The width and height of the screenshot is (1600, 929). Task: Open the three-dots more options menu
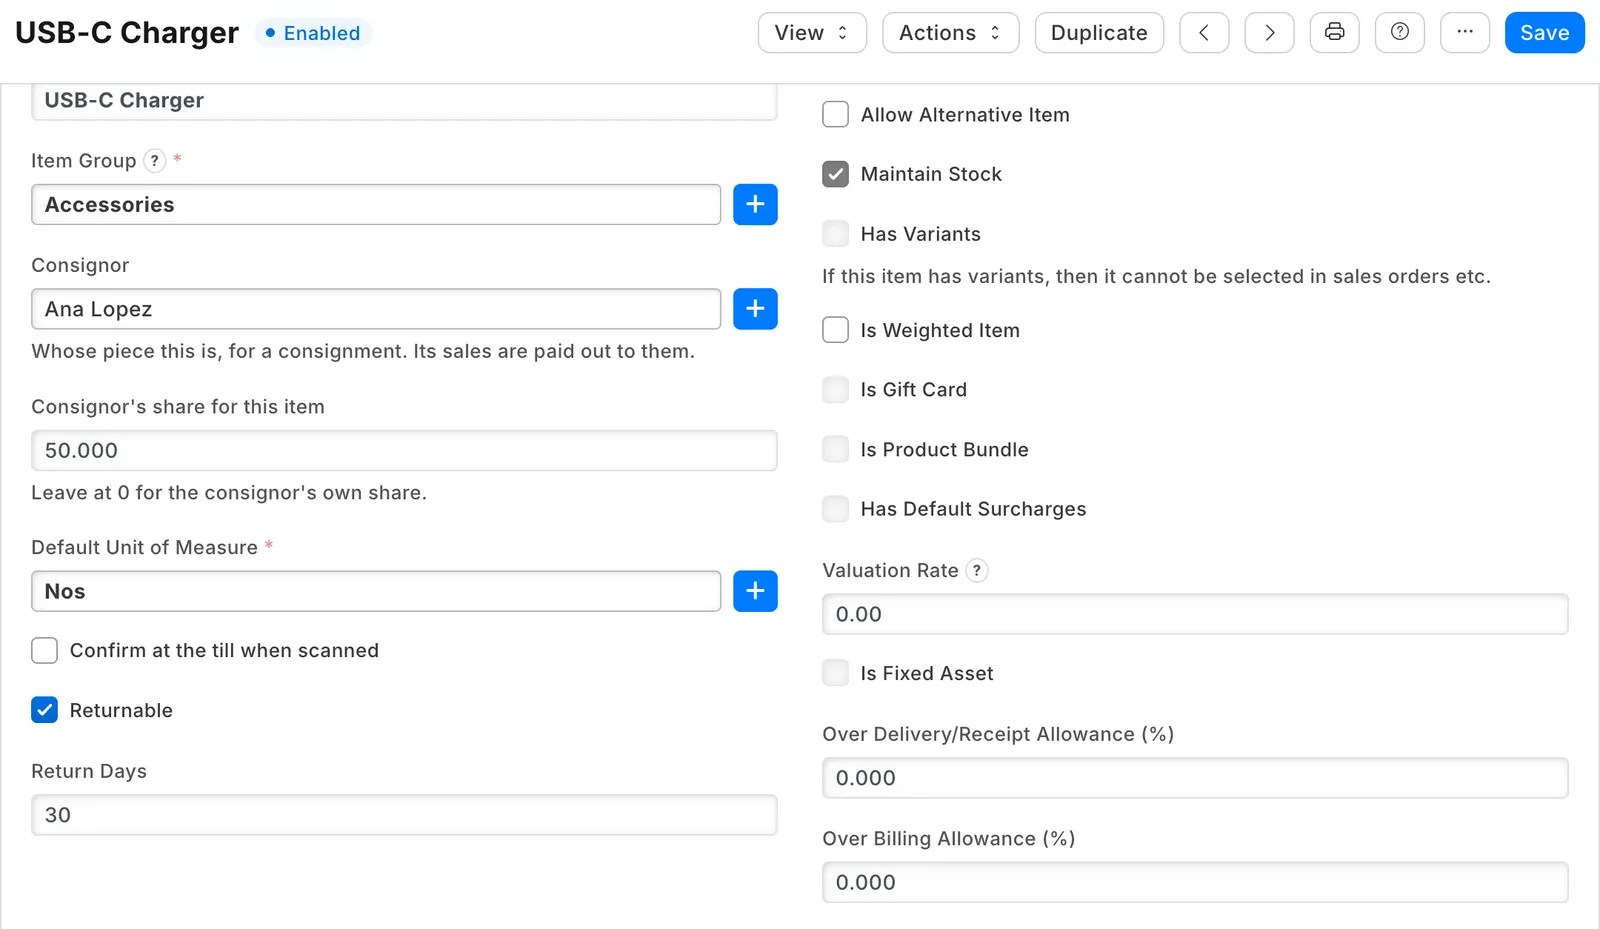(1465, 33)
